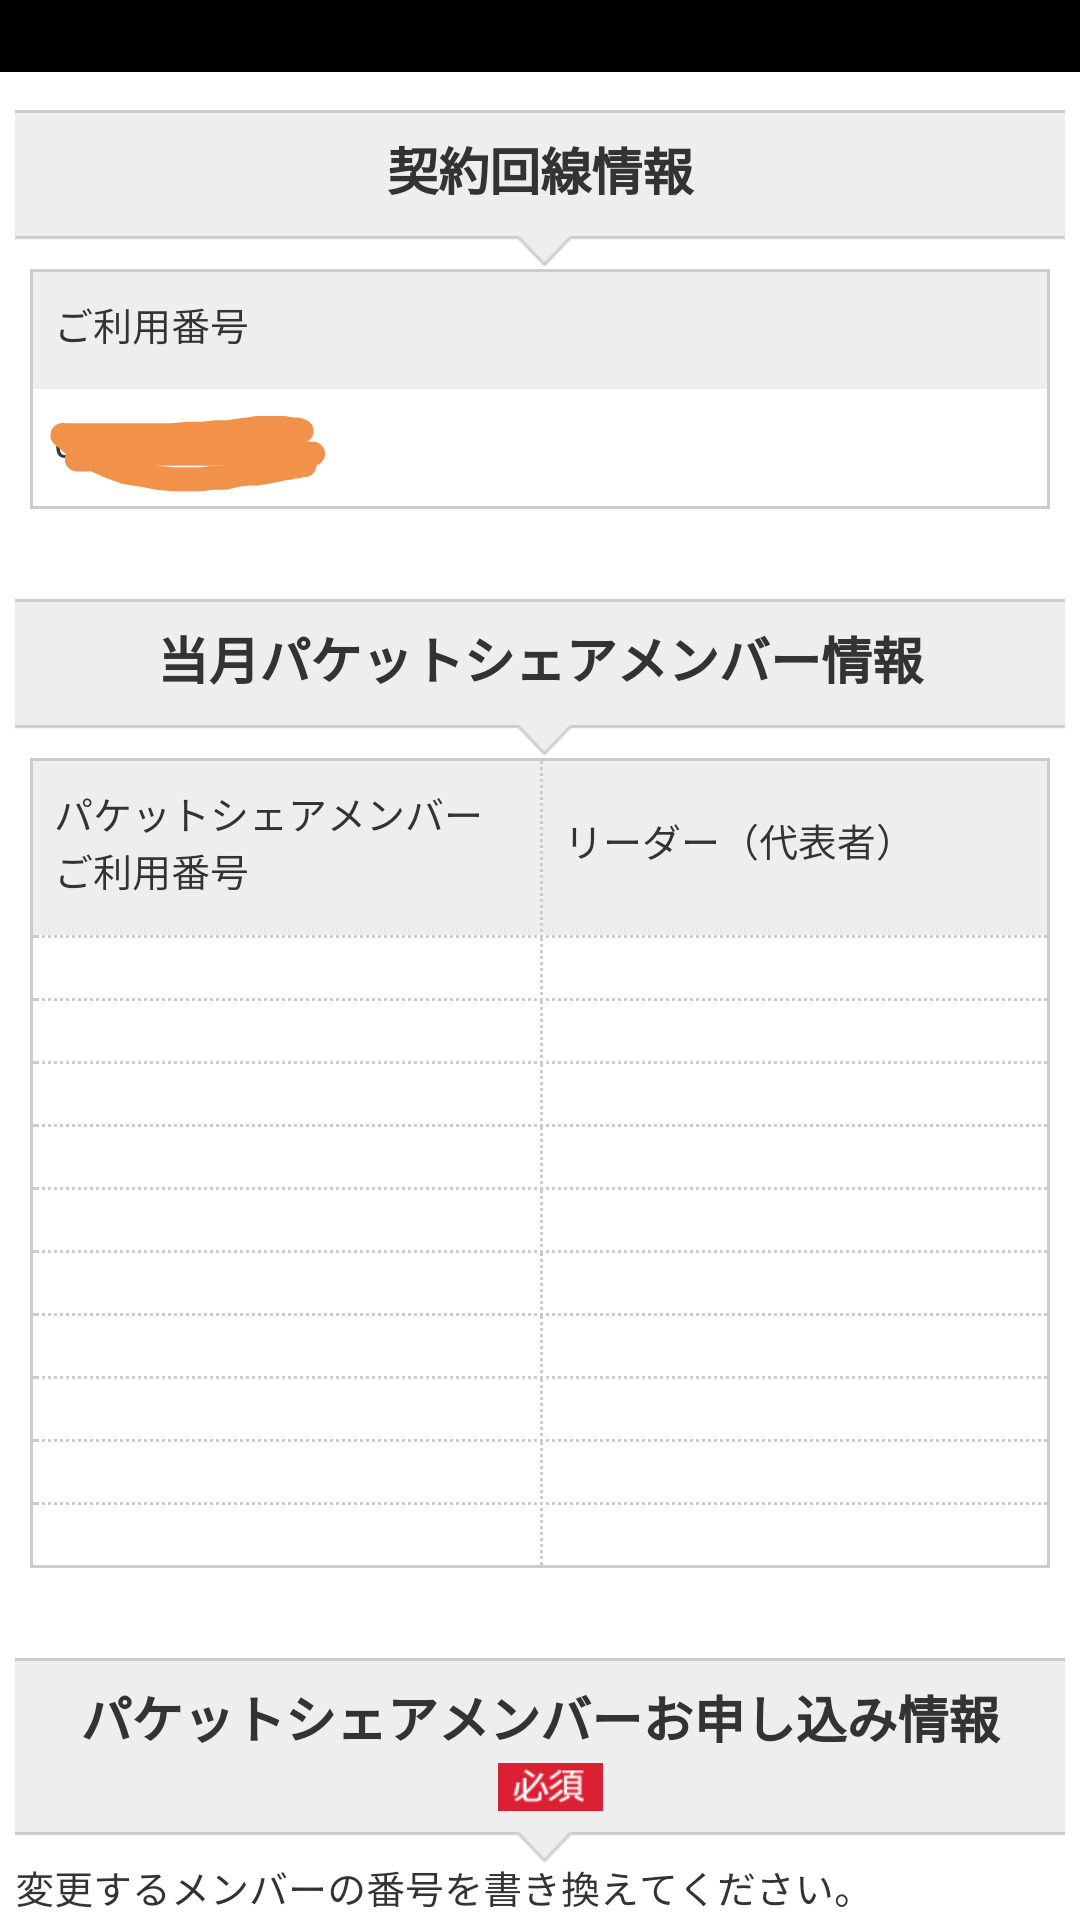Viewport: 1080px width, 1920px height.
Task: Click the arrow pointer below 当月パケットシェアメンバー情報
Action: (x=544, y=740)
